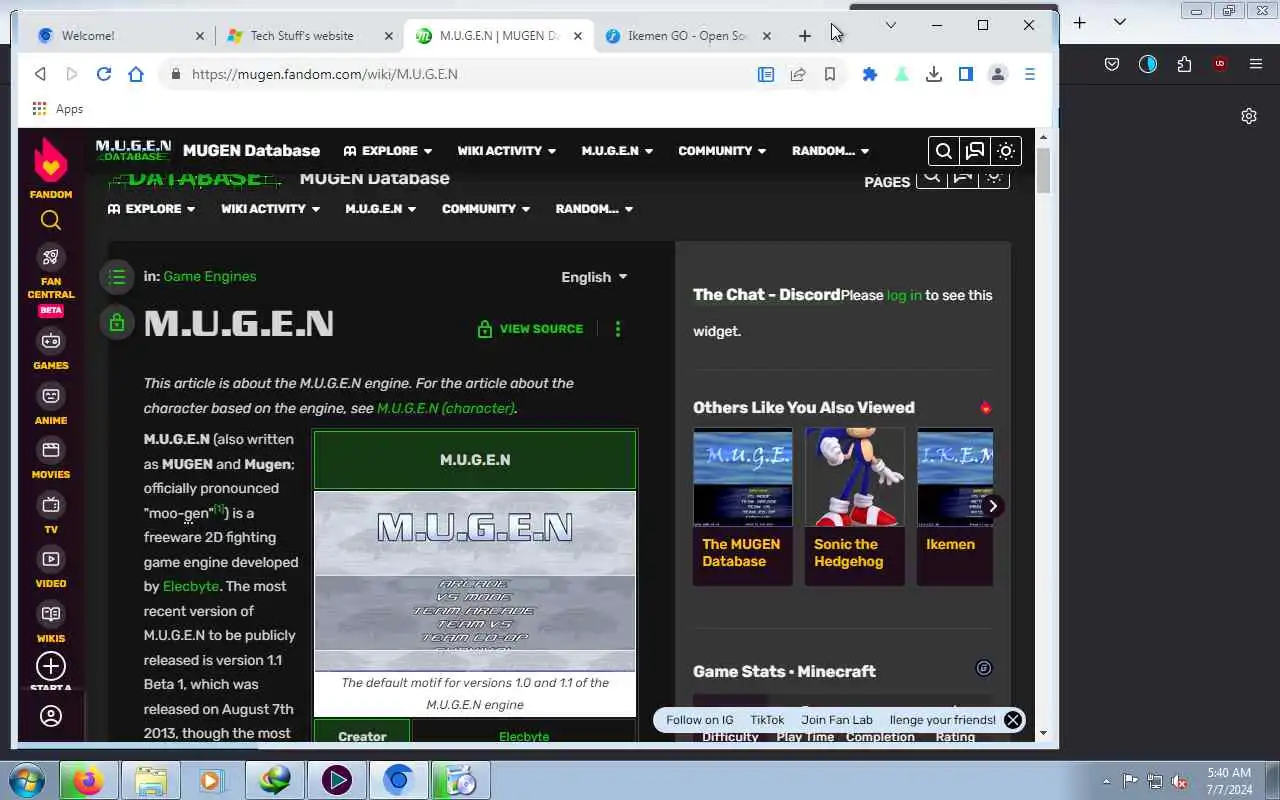
Task: Open the browser profile avatar
Action: point(998,74)
